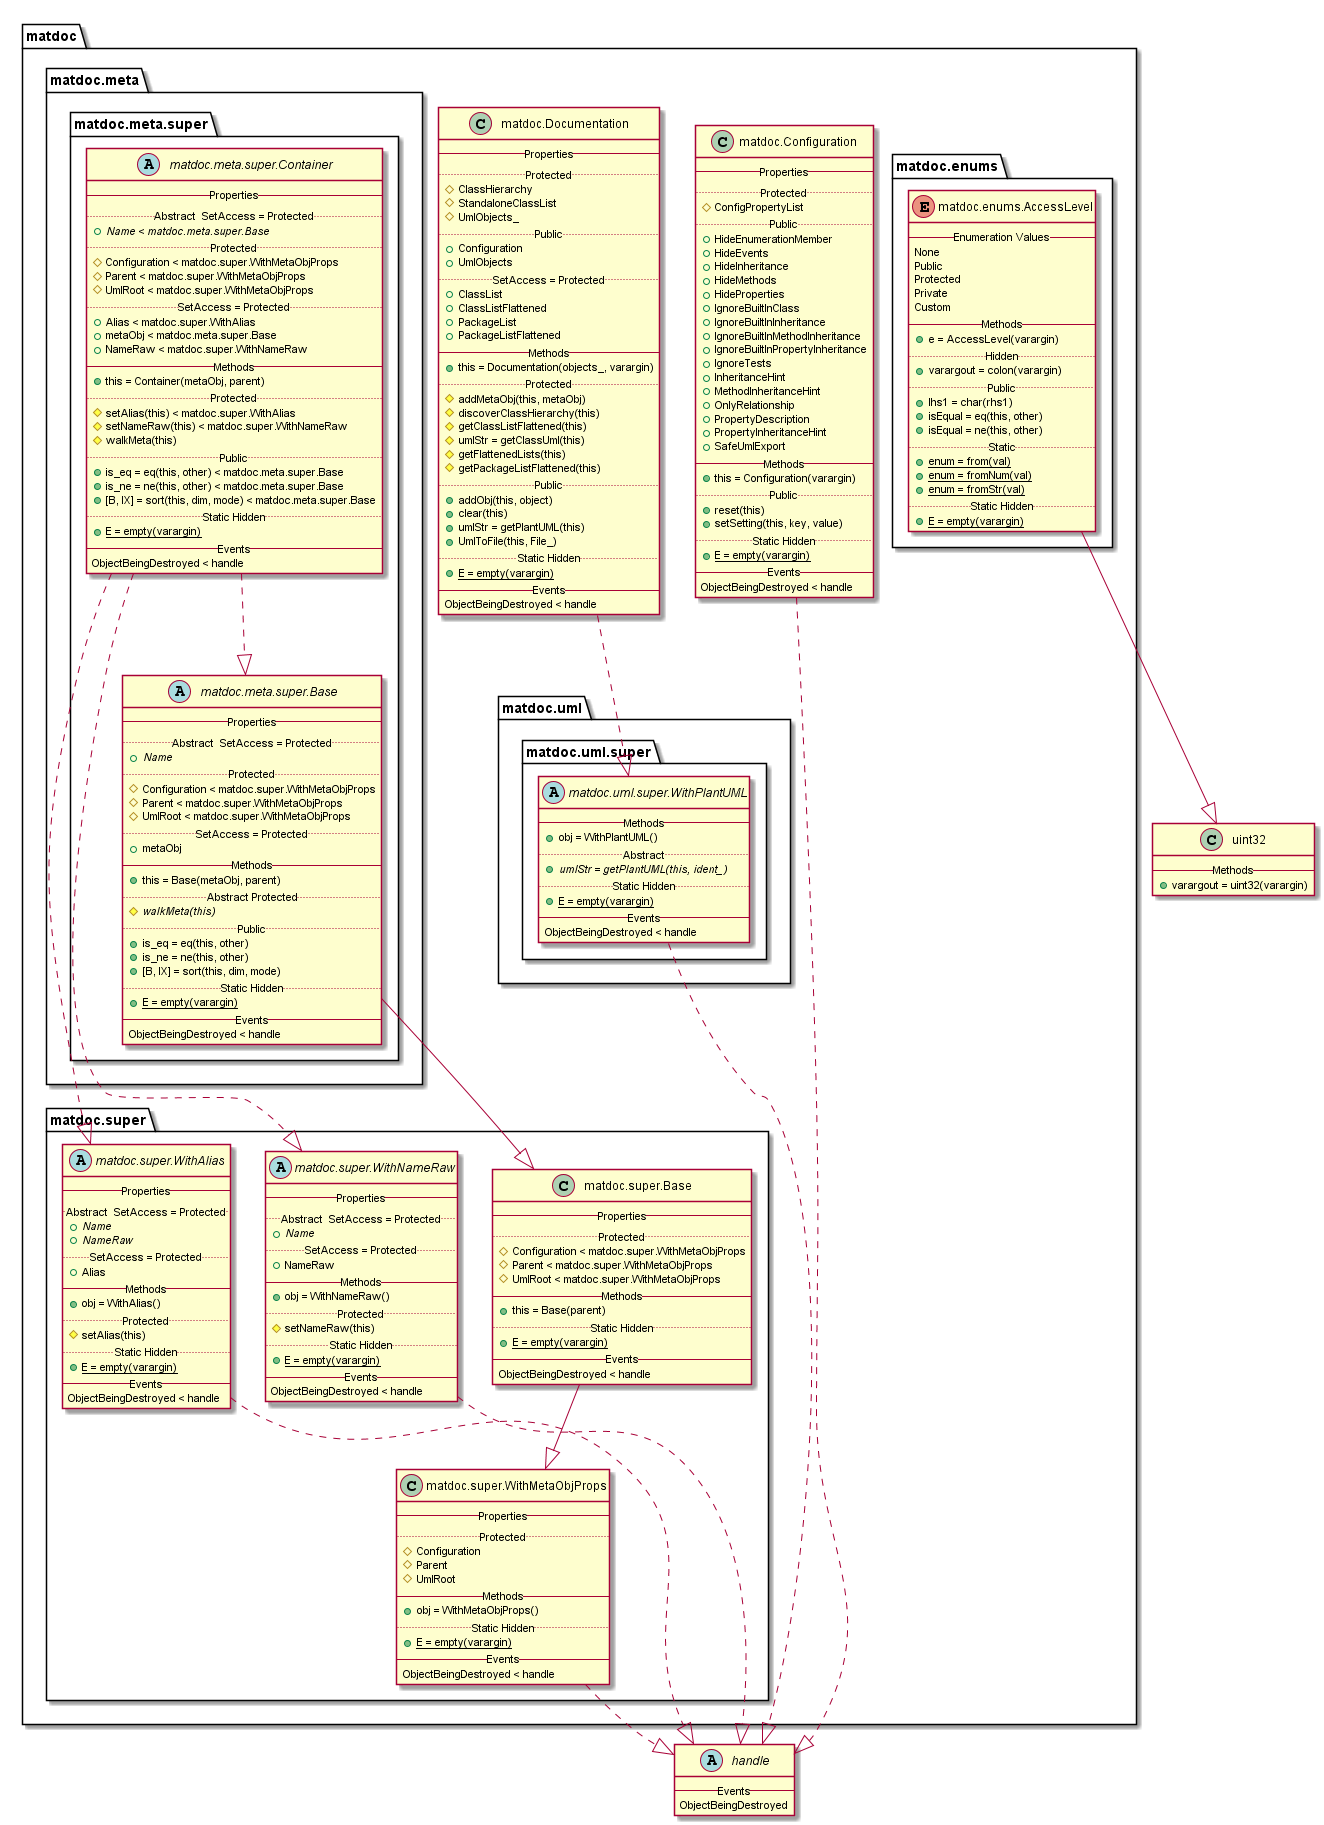Image resolution: width=1324 pixels, height=1825 pixels.
Task: Click the green marker beside obj = WithPlantUML()
Action: tap(550, 838)
